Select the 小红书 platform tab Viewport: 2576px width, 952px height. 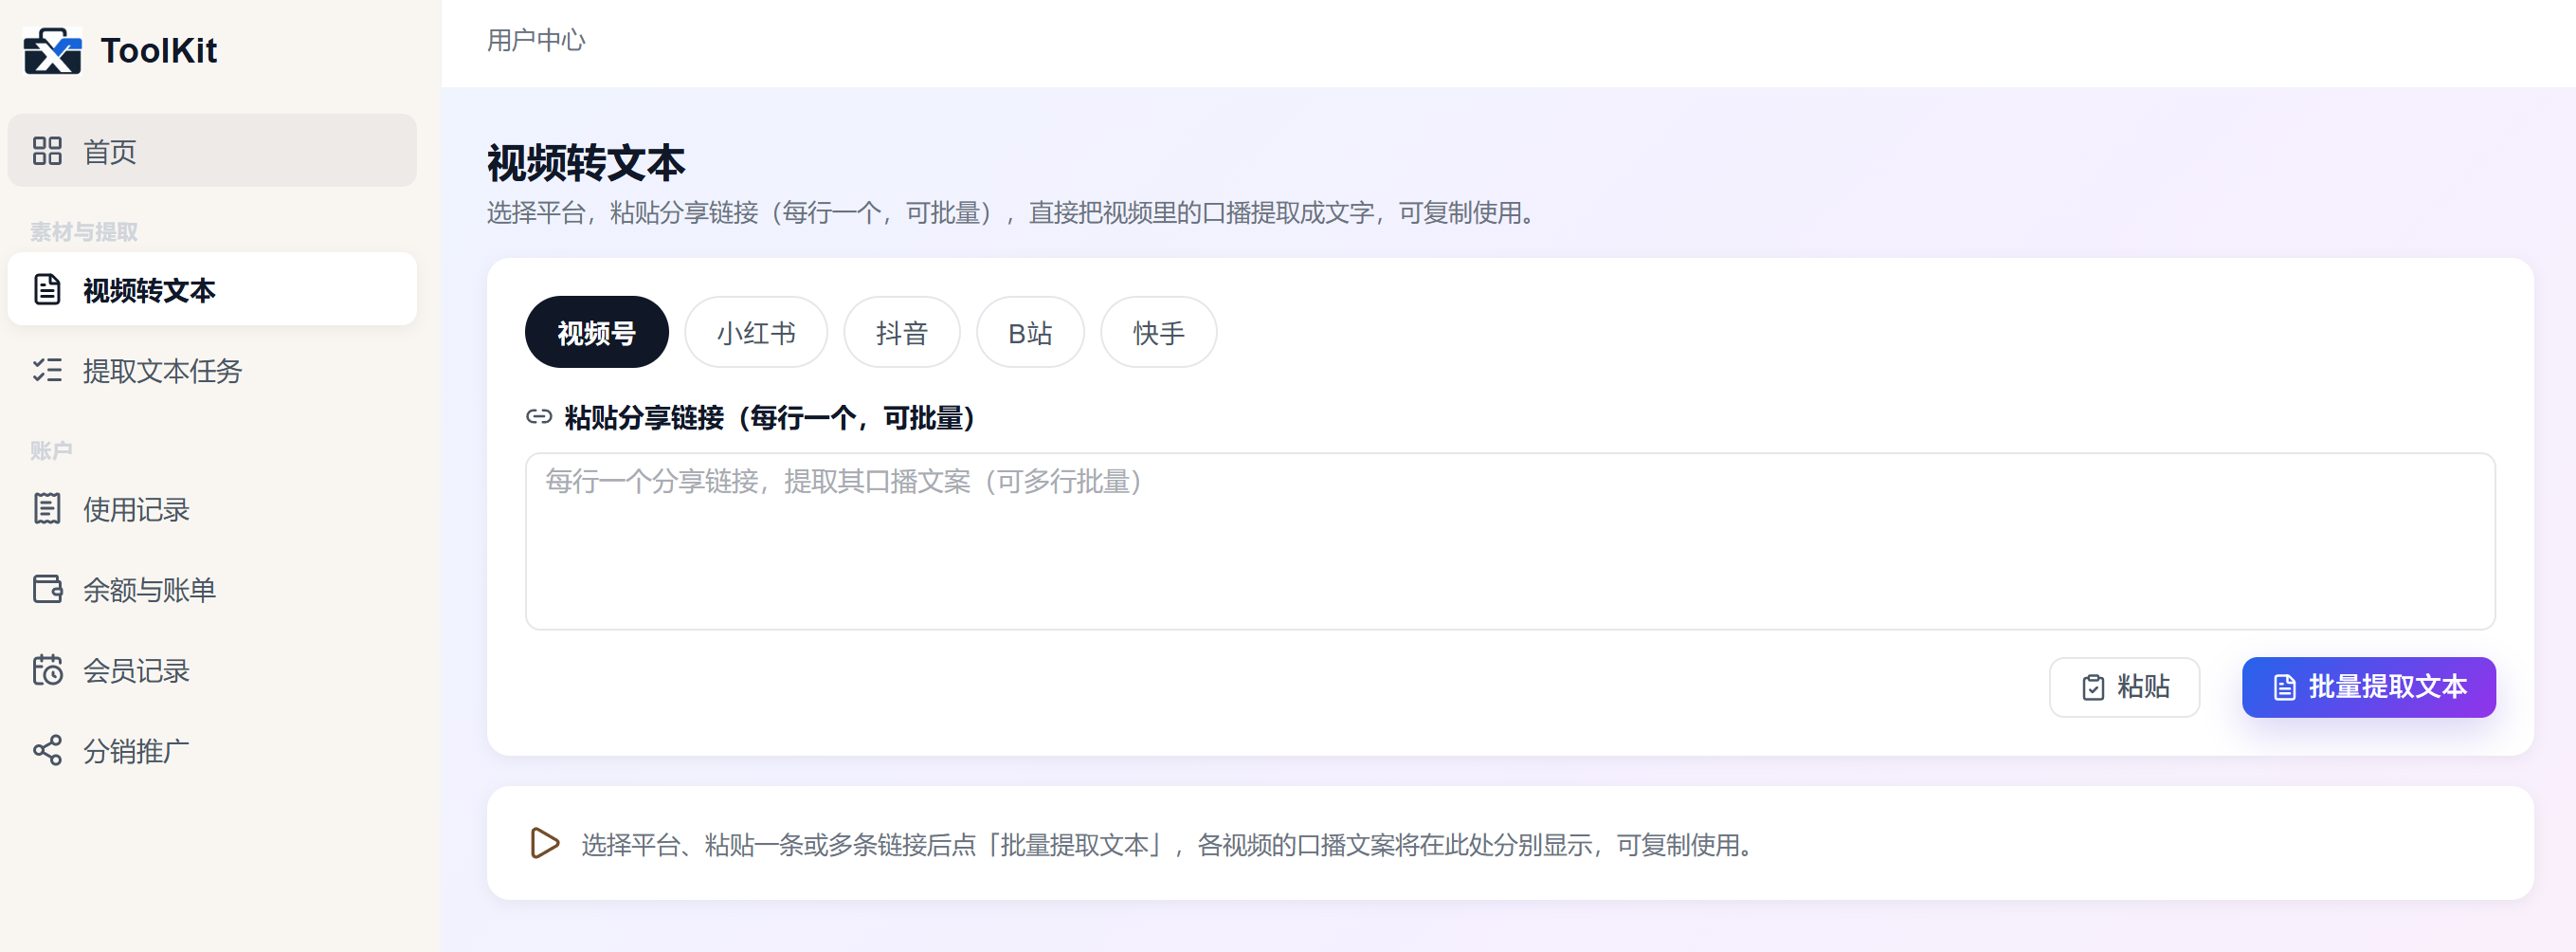click(756, 332)
